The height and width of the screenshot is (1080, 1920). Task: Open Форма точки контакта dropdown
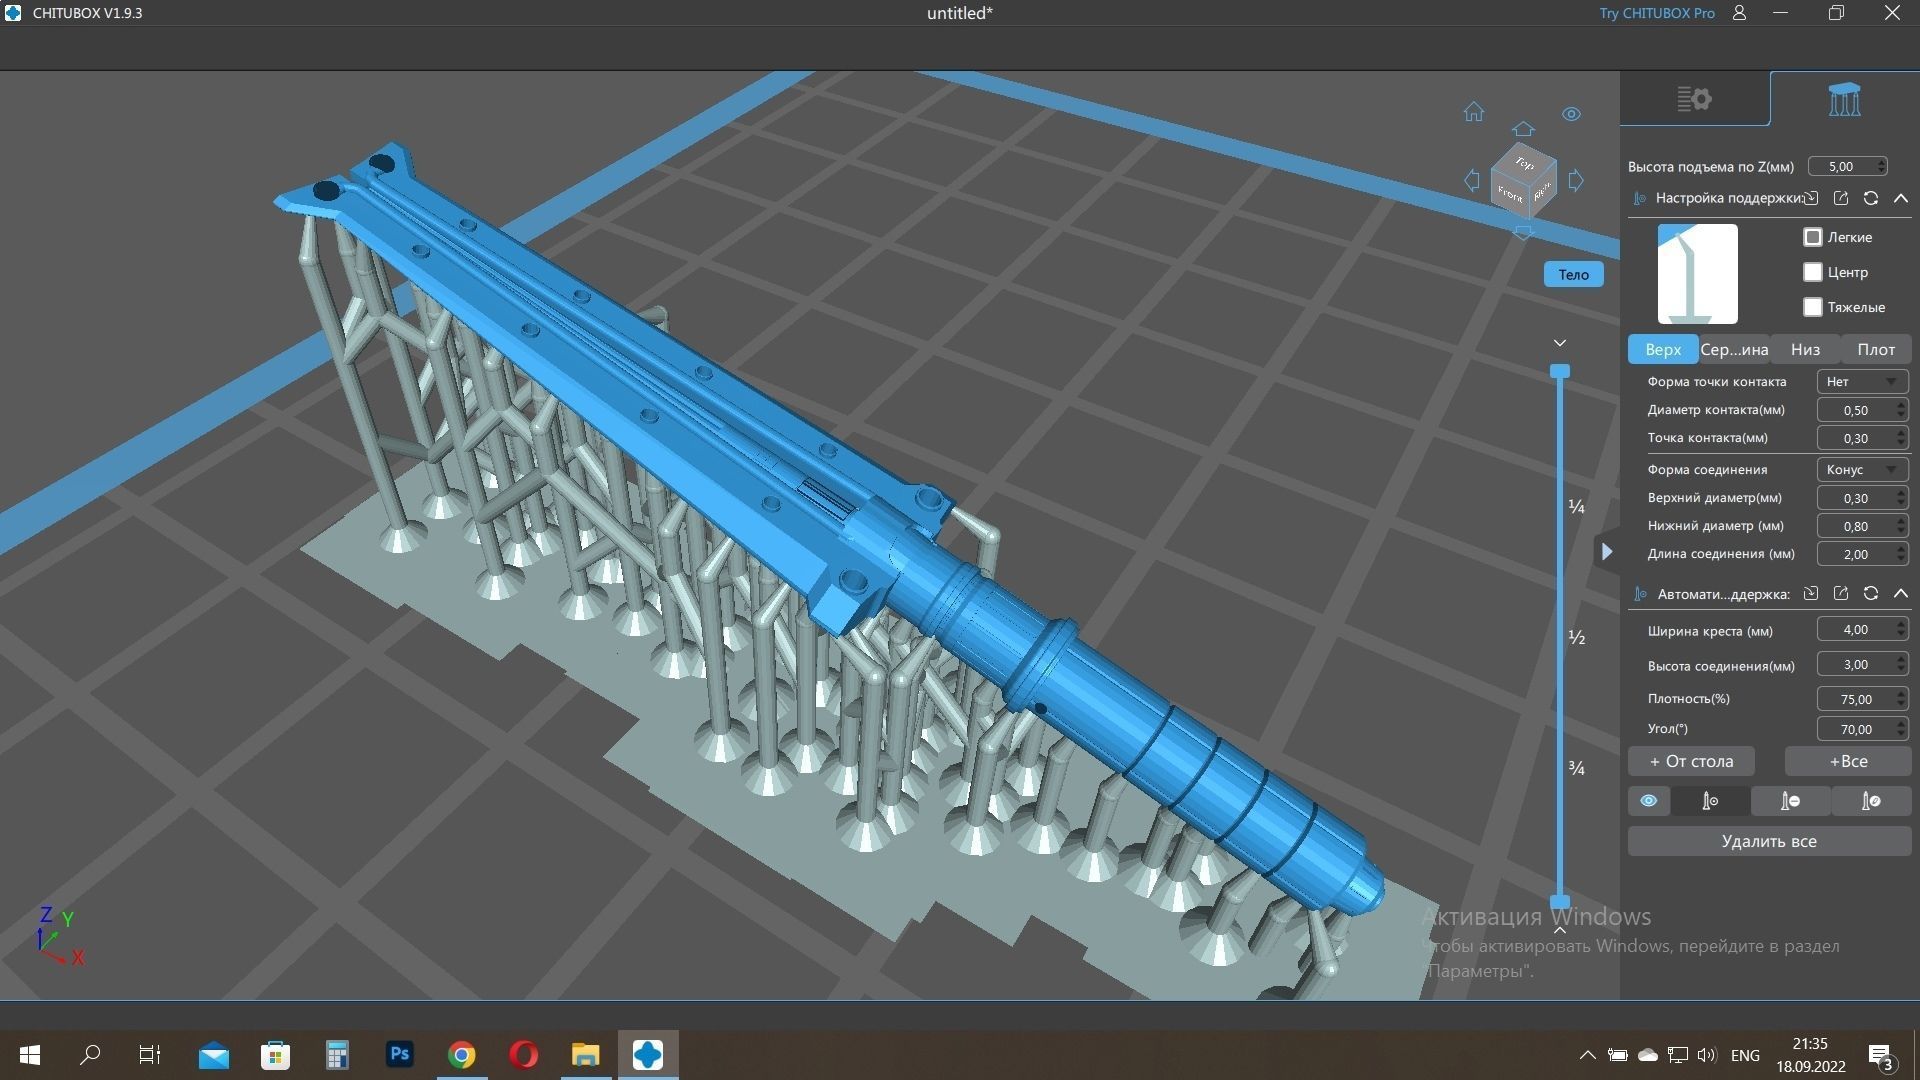(x=1862, y=381)
